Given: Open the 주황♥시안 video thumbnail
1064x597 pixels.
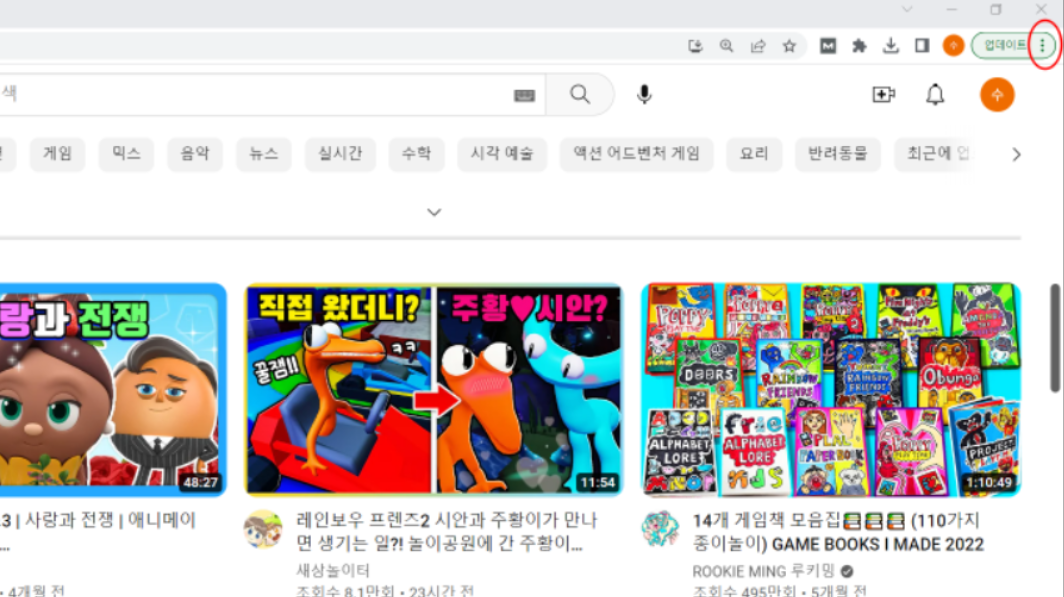Looking at the screenshot, I should tap(434, 390).
